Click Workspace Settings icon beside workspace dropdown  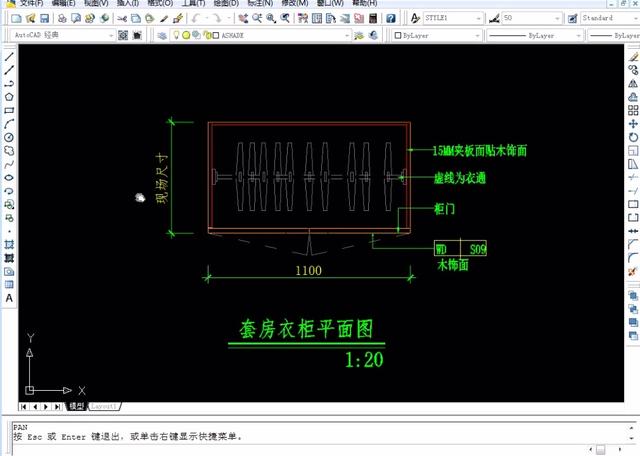pos(123,36)
